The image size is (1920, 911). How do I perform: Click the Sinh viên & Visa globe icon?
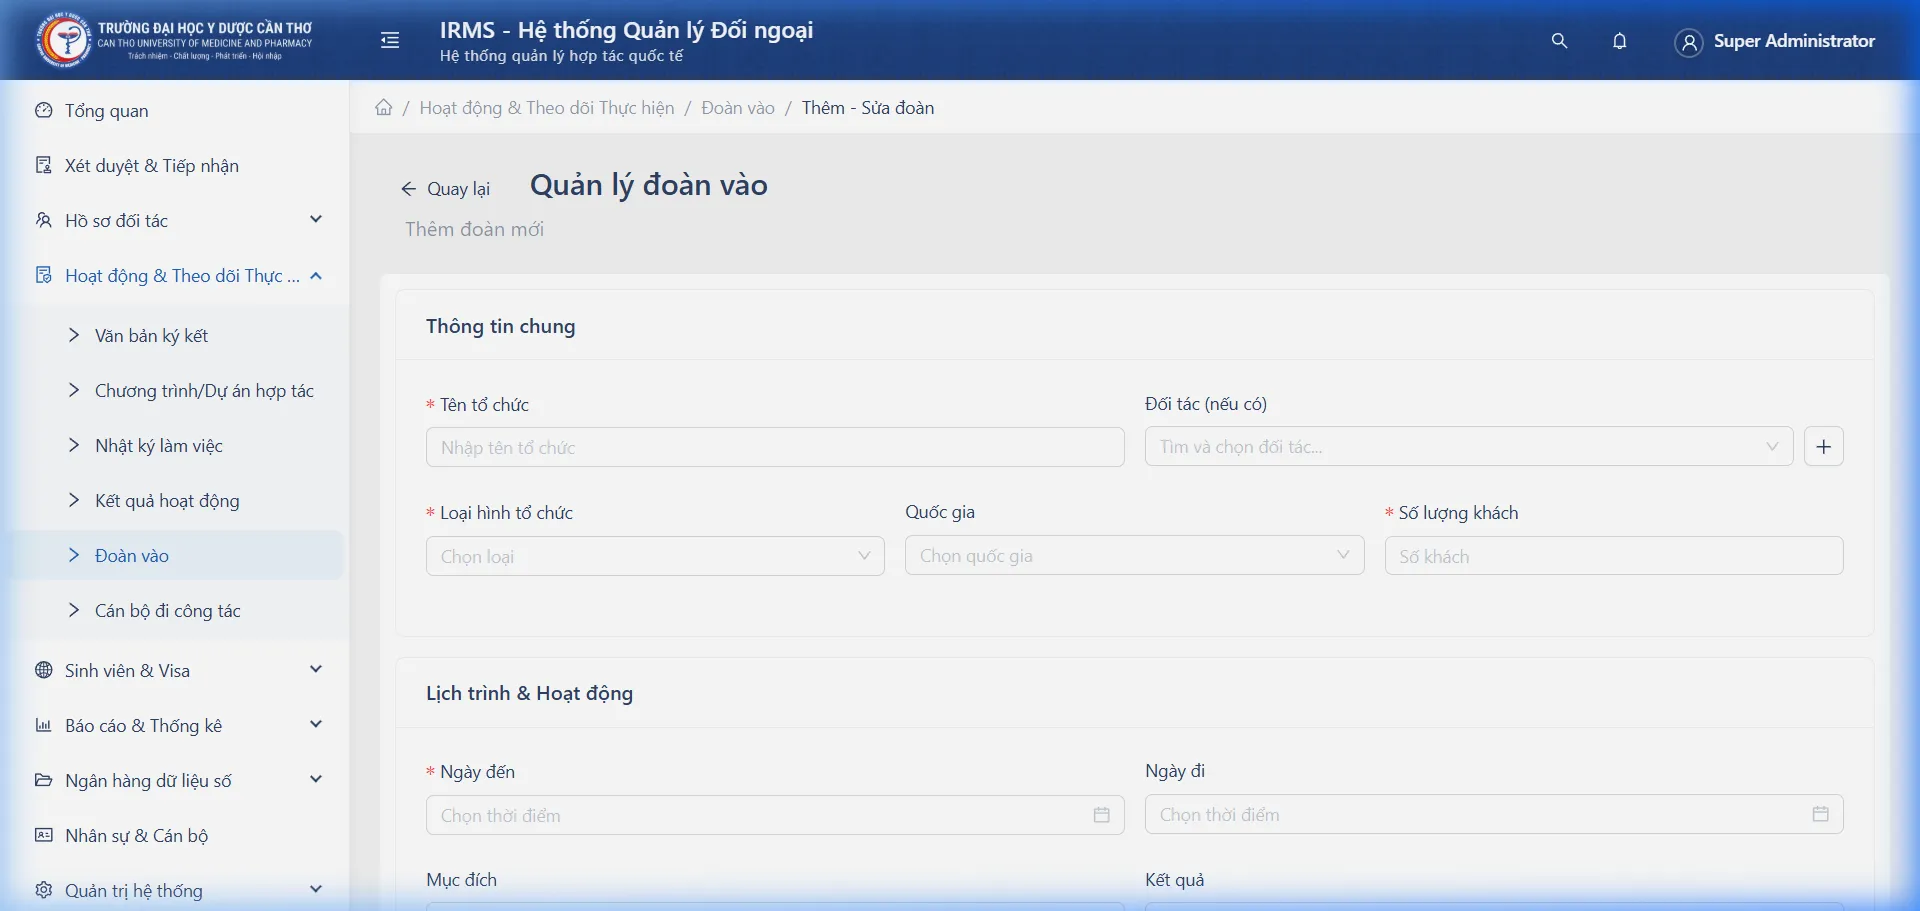42,670
